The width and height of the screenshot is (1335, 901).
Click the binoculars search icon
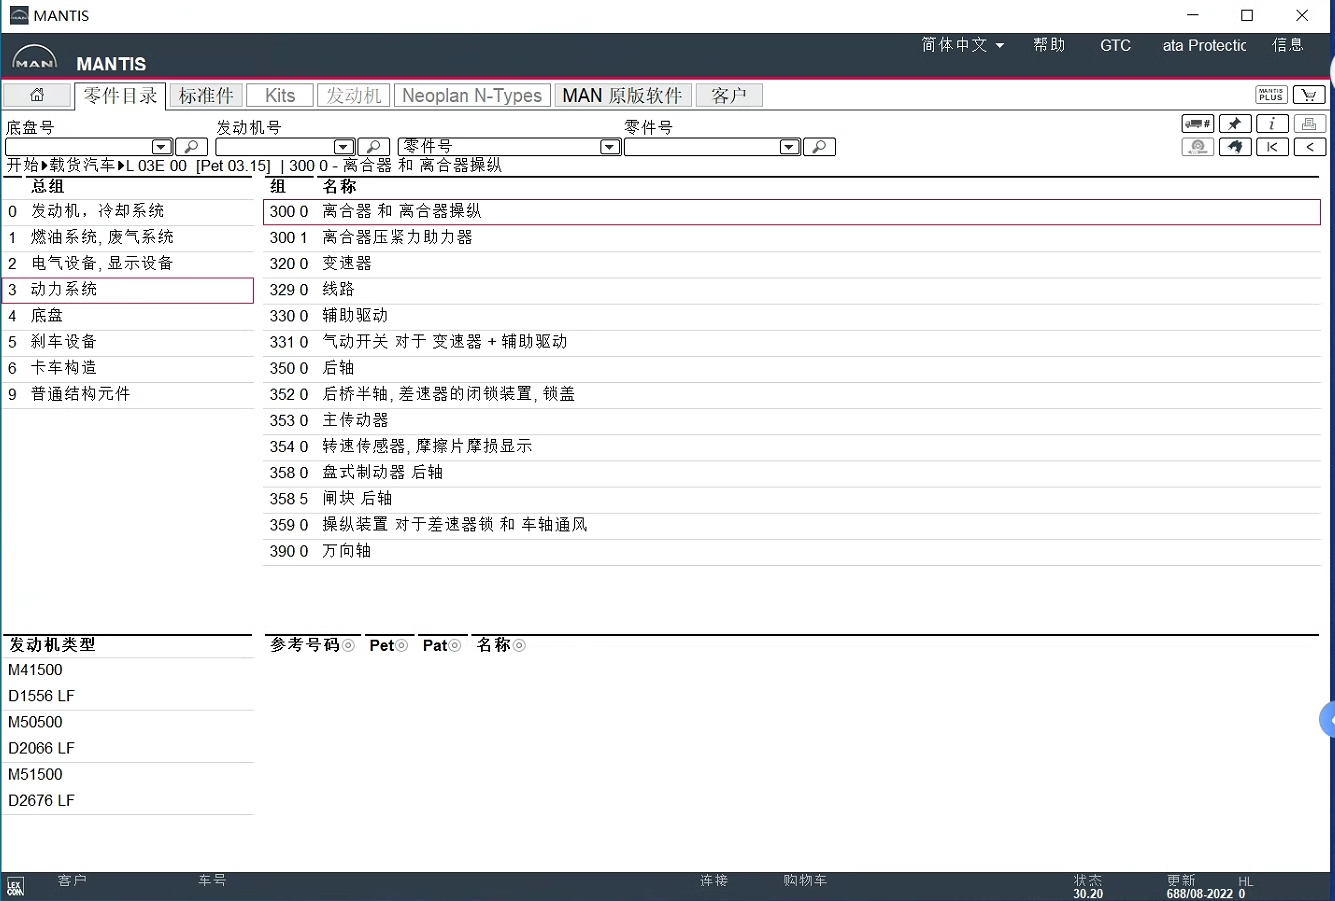[x=1235, y=147]
